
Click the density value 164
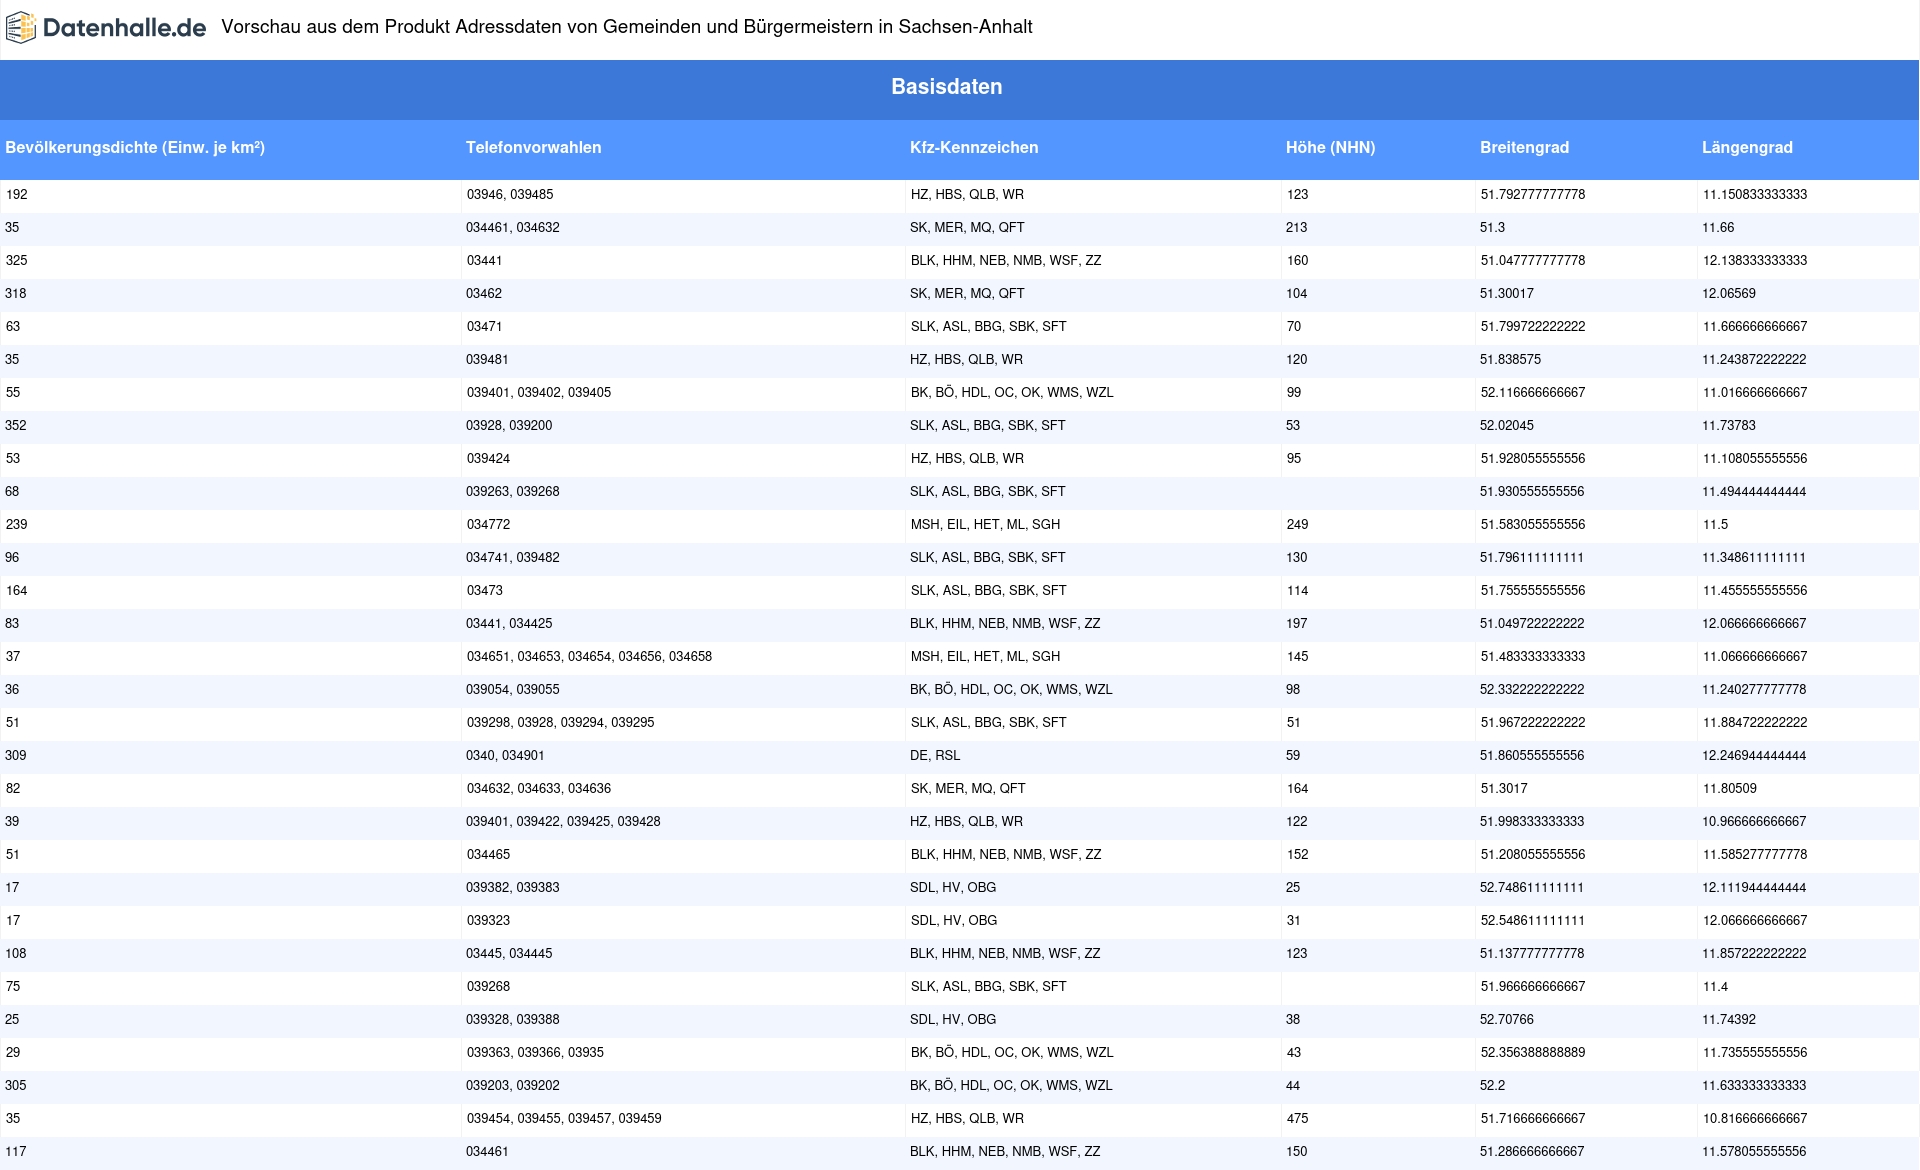[16, 591]
